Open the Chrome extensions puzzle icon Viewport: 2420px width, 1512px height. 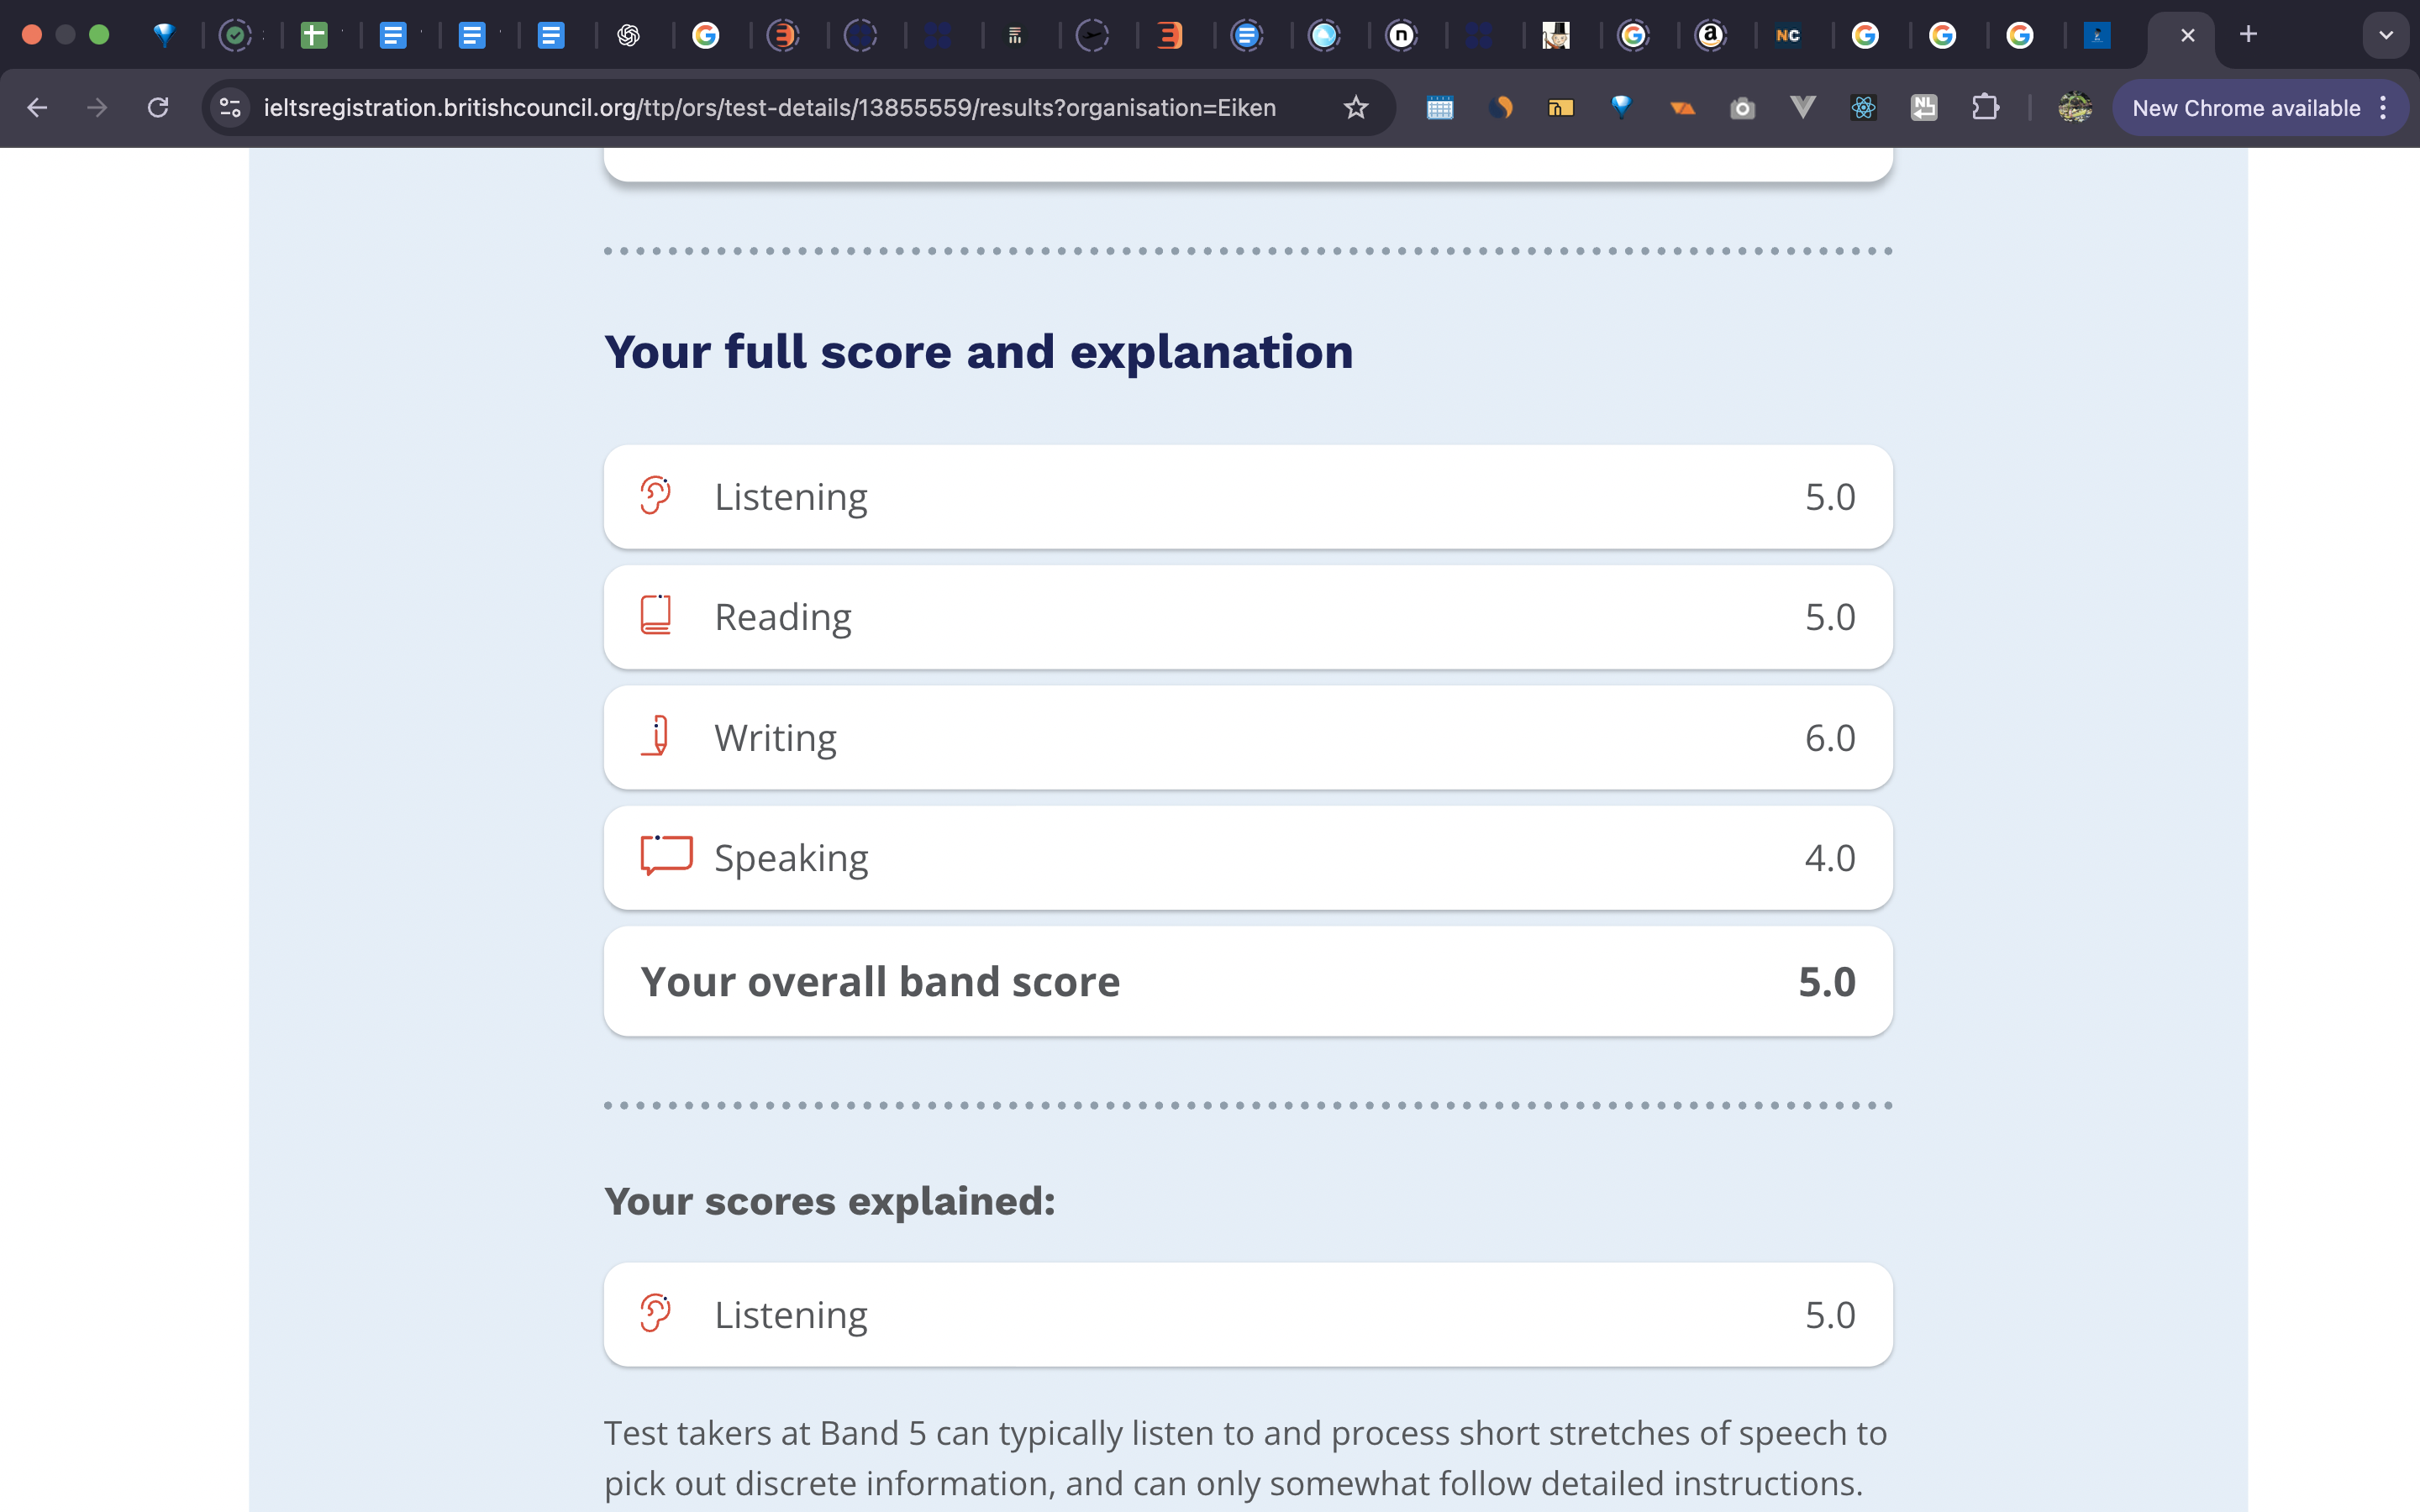[1985, 108]
